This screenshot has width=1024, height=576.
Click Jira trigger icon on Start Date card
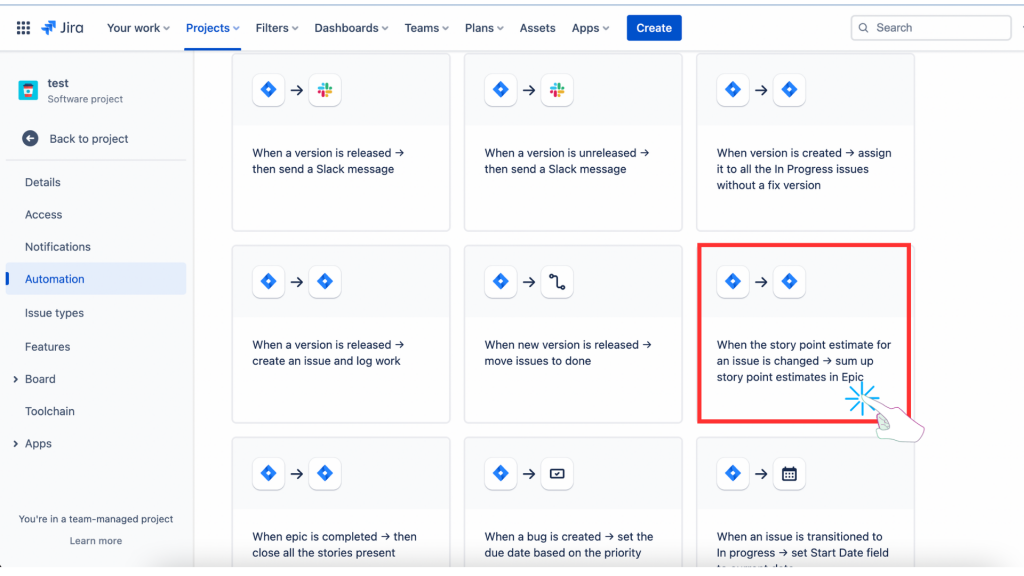point(733,474)
